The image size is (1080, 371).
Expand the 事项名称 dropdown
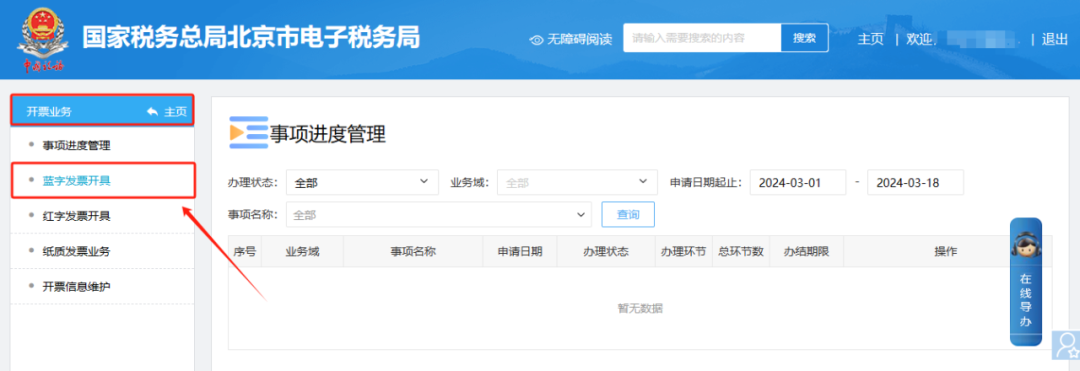tap(439, 215)
